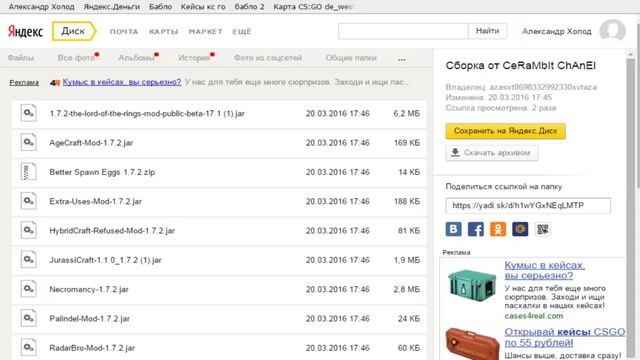Select file name Palindel-Mod-1.7.2.jar
The height and width of the screenshot is (360, 640).
pyautogui.click(x=89, y=319)
